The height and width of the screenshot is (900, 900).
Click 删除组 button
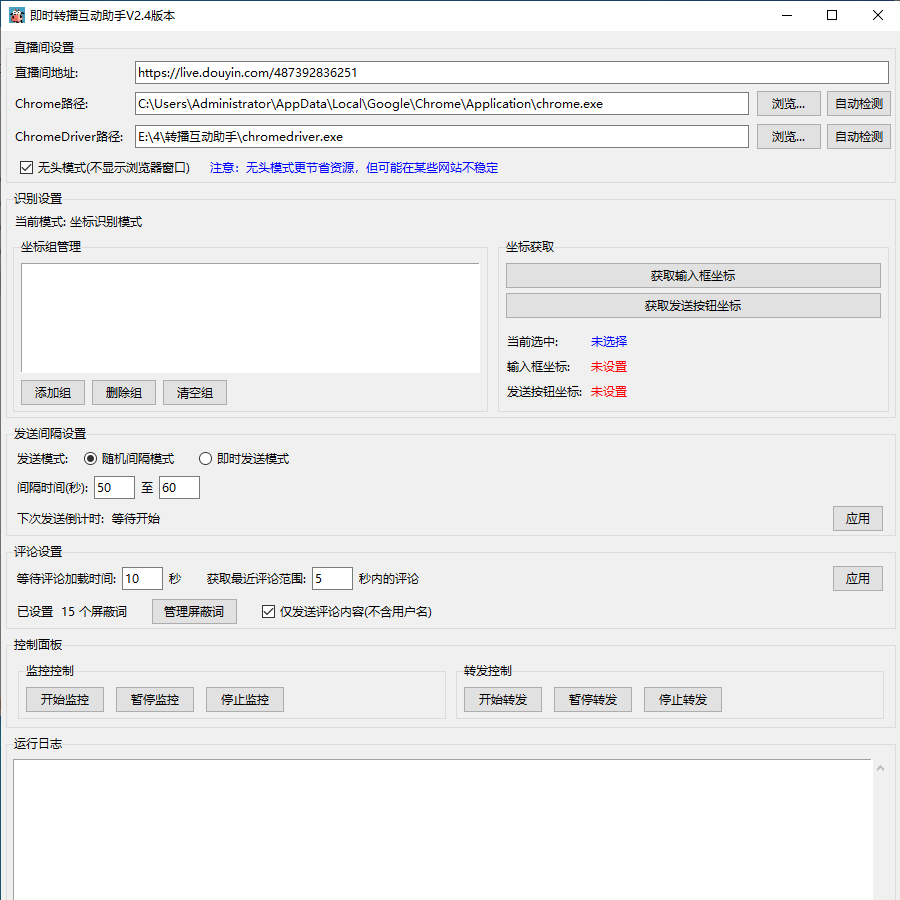click(x=124, y=393)
